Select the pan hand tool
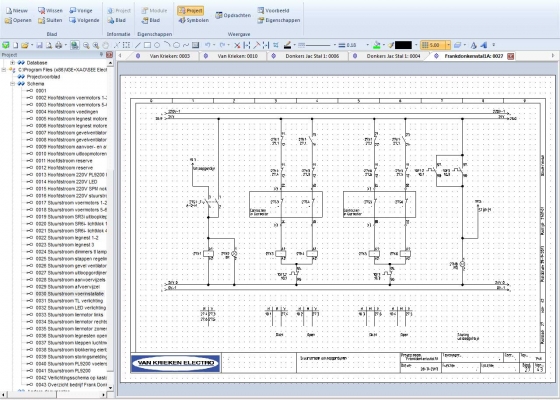Screen dimensions: 560x400 [105, 45]
